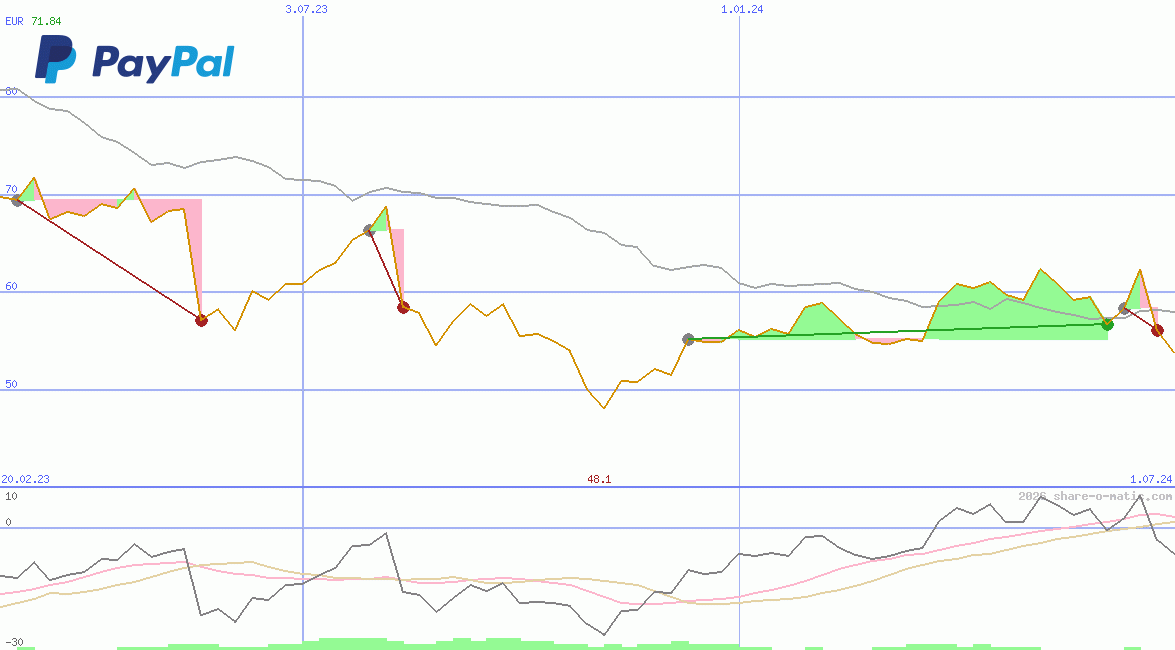
Task: Click the gray marker near the recent peak
Action: (1122, 307)
